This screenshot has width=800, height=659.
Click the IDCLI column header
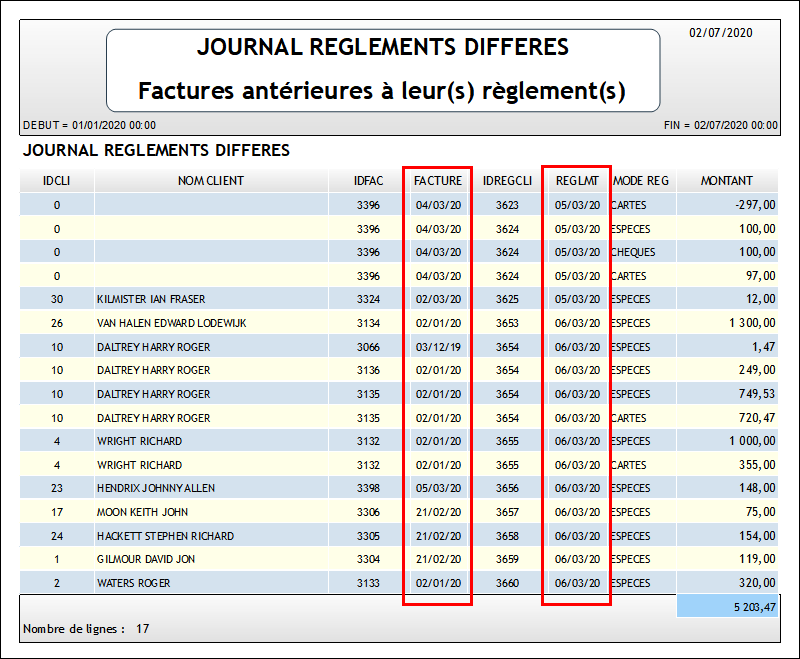pos(56,181)
